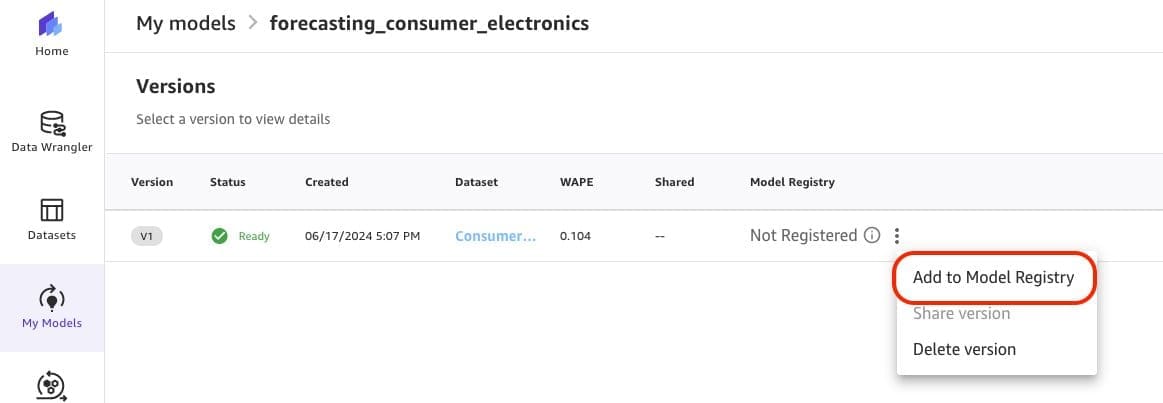The image size is (1163, 403).
Task: Click the Not Registered status text
Action: tap(803, 236)
